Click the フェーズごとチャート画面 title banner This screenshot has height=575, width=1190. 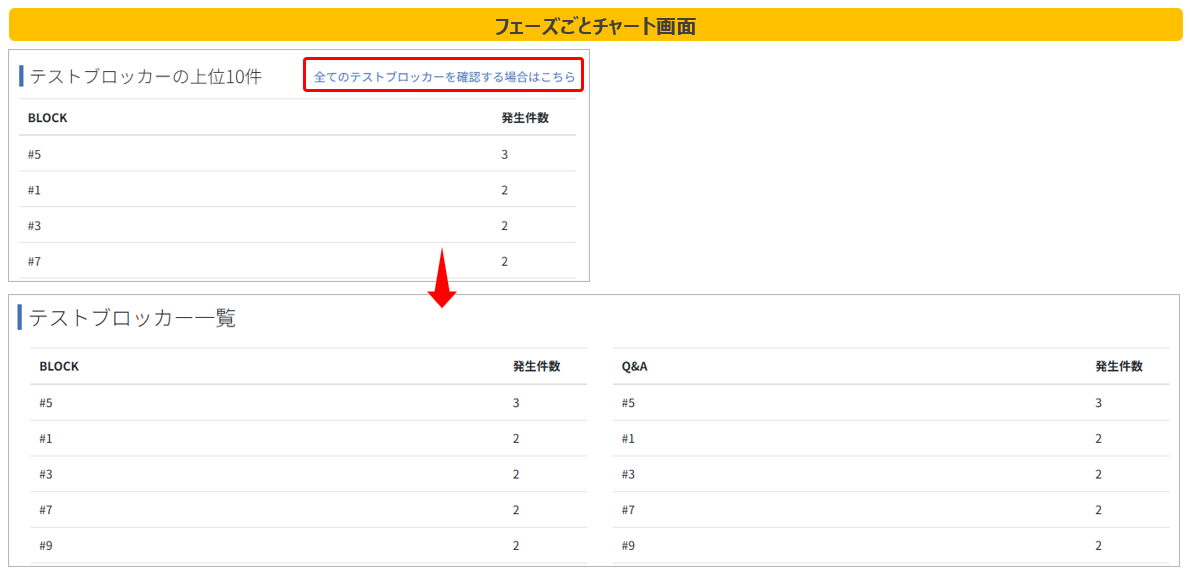point(595,26)
